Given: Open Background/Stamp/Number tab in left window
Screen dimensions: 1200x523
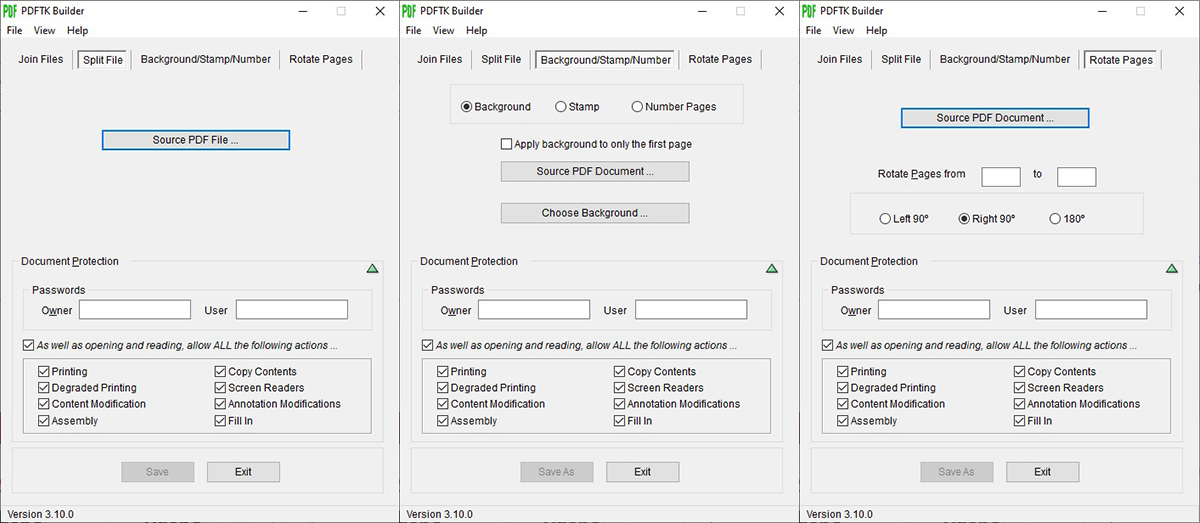Looking at the screenshot, I should pyautogui.click(x=206, y=59).
